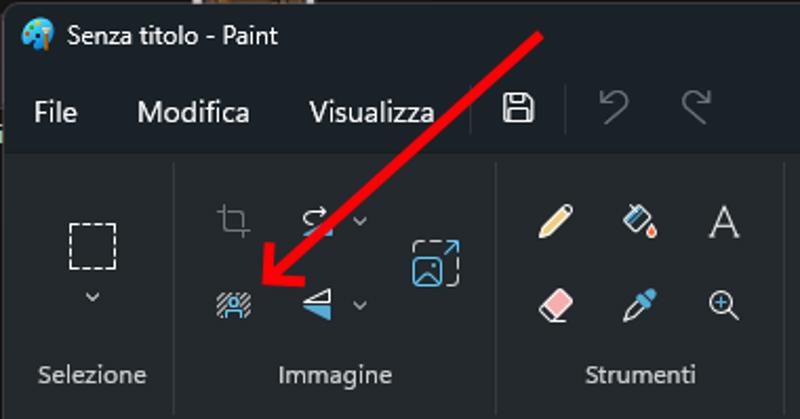This screenshot has height=419, width=800.
Task: Select the dashed rectangle selection tool
Action: 92,246
